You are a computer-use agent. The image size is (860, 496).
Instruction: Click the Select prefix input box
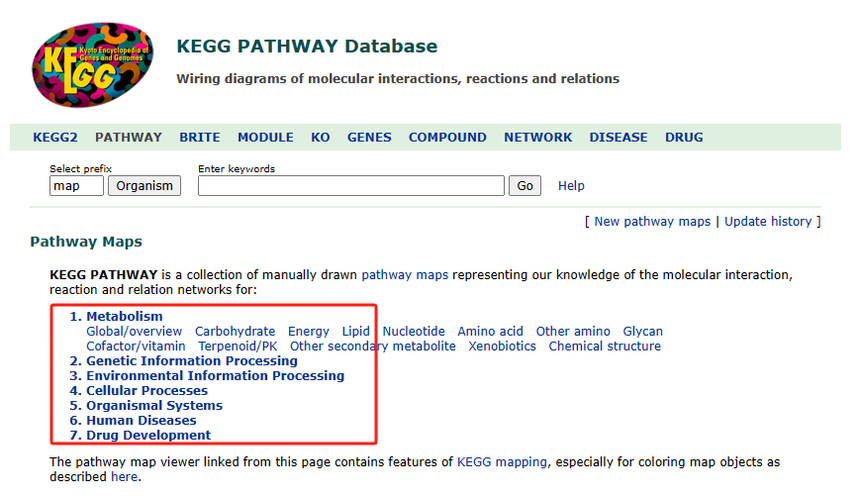[76, 185]
